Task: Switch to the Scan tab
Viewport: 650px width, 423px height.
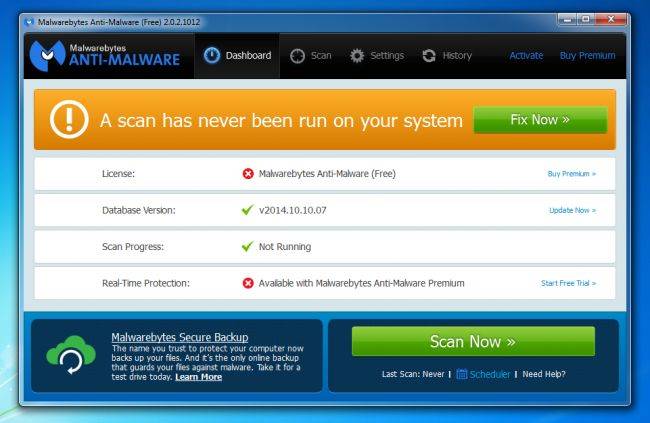Action: pyautogui.click(x=310, y=56)
